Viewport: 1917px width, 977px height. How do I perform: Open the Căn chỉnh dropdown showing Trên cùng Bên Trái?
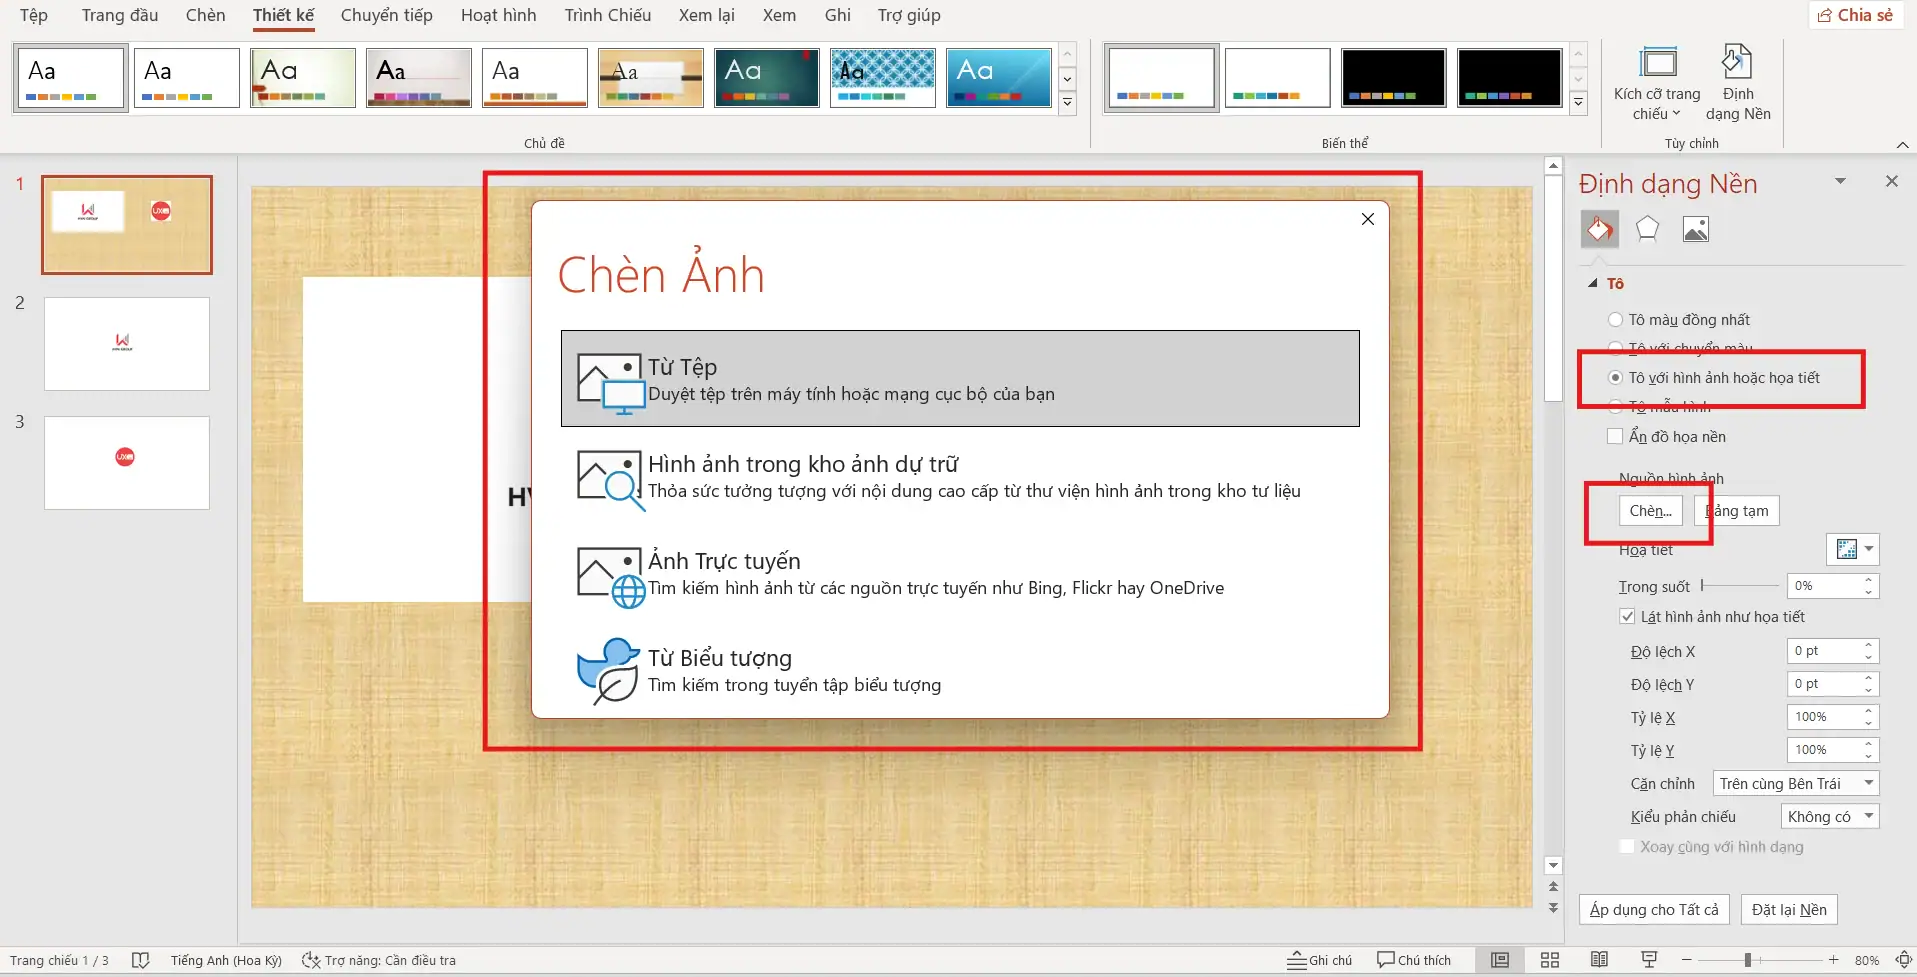point(1869,783)
